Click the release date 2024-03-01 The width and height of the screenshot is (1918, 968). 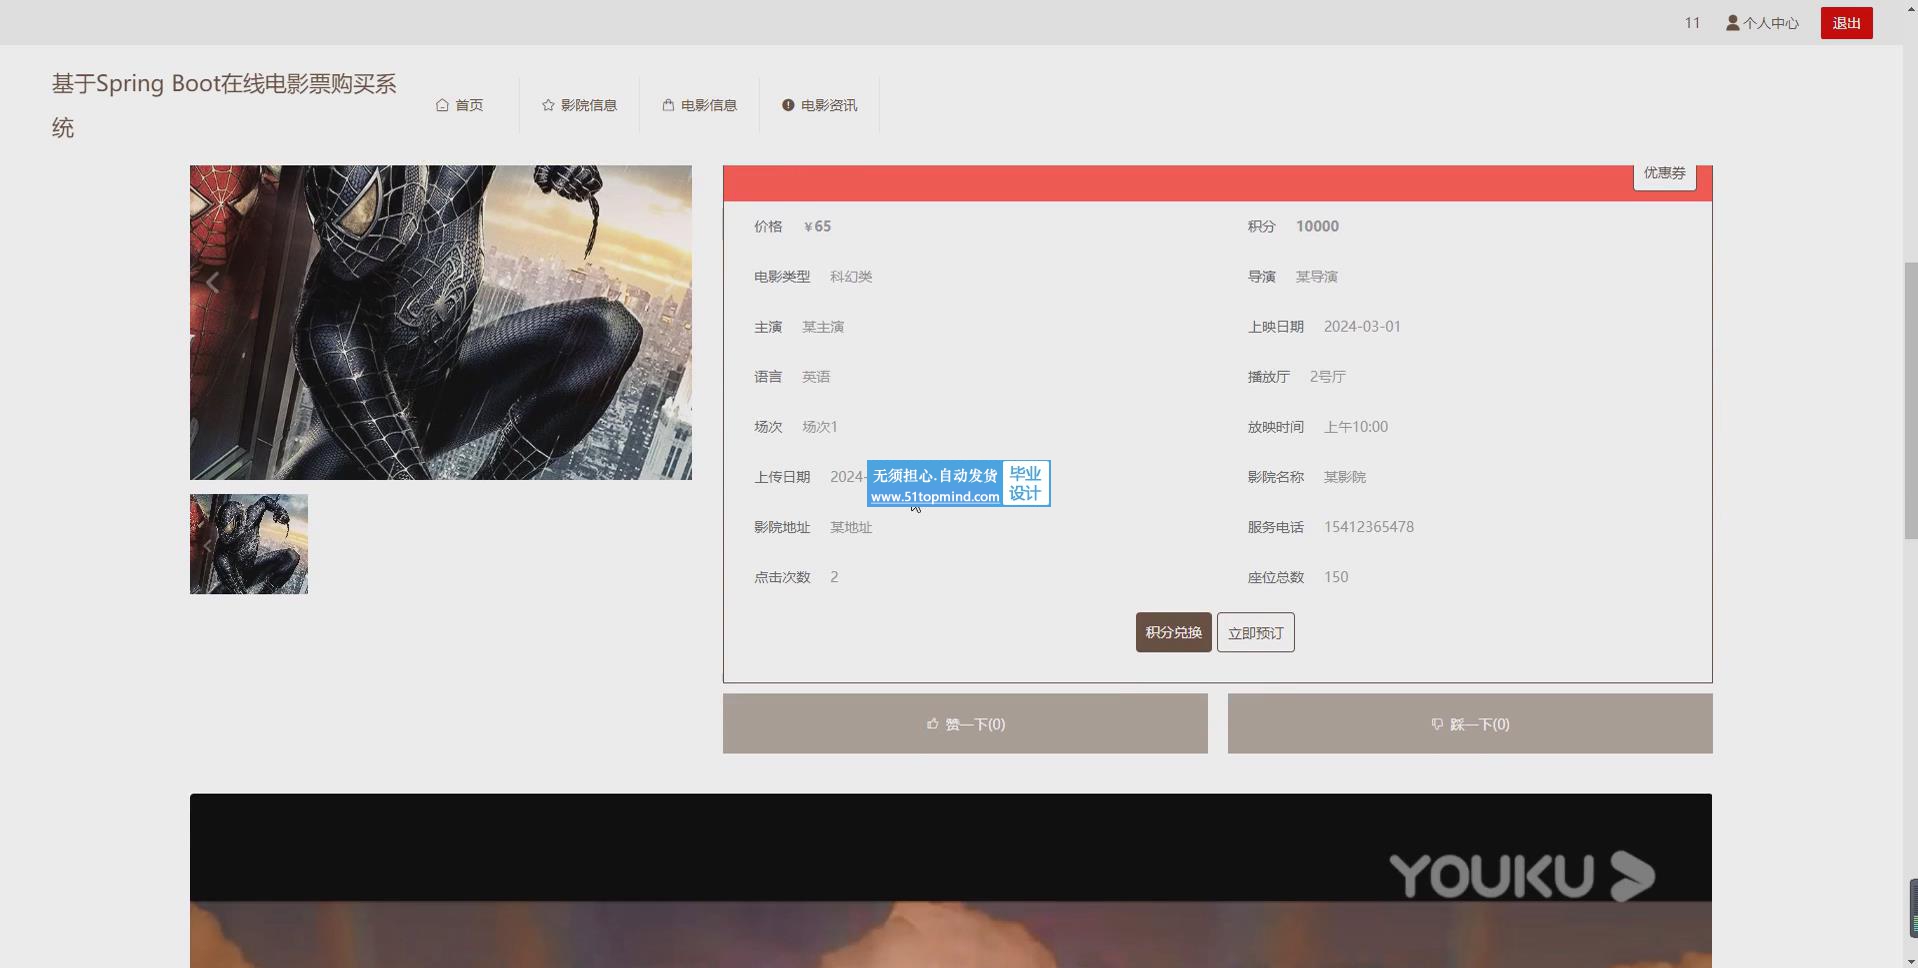pyautogui.click(x=1362, y=327)
